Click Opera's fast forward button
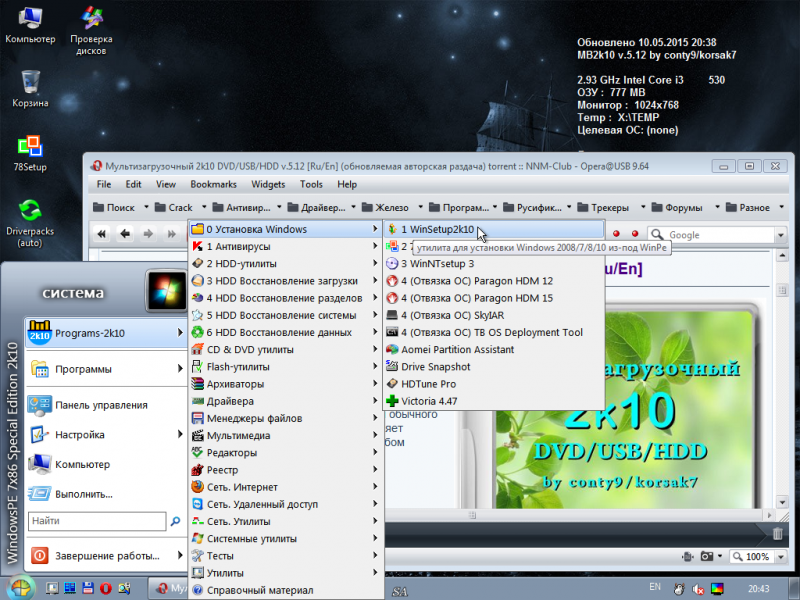The height and width of the screenshot is (600, 800). 171,234
